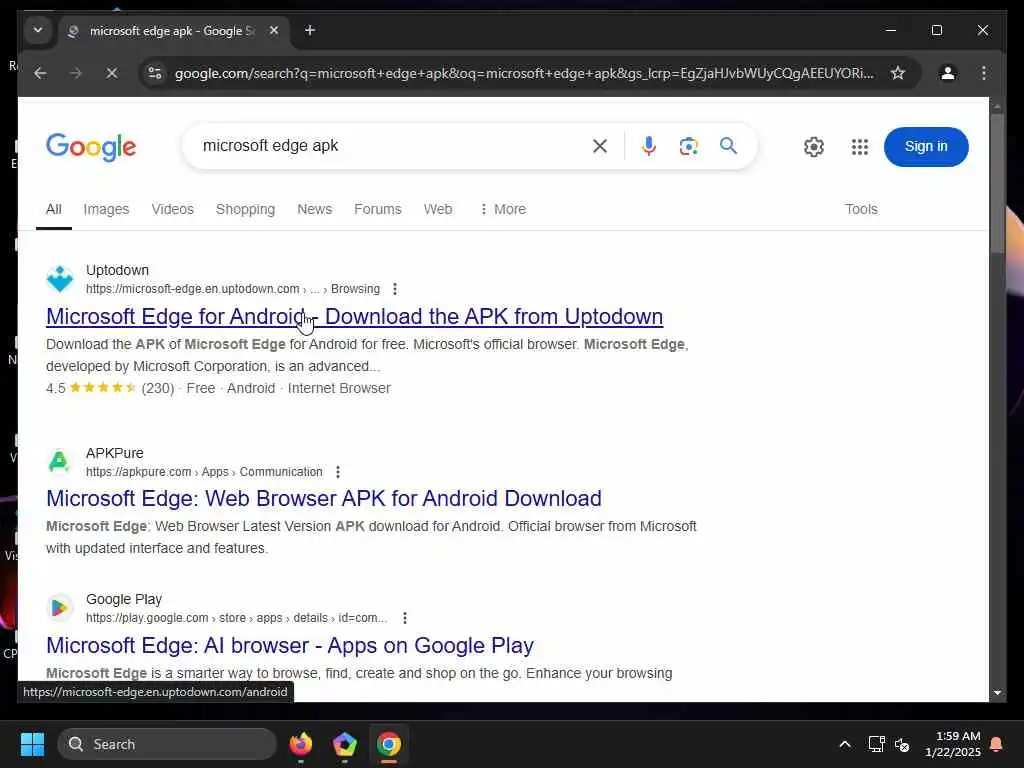
Task: Open muted volume tray icon
Action: pyautogui.click(x=903, y=744)
